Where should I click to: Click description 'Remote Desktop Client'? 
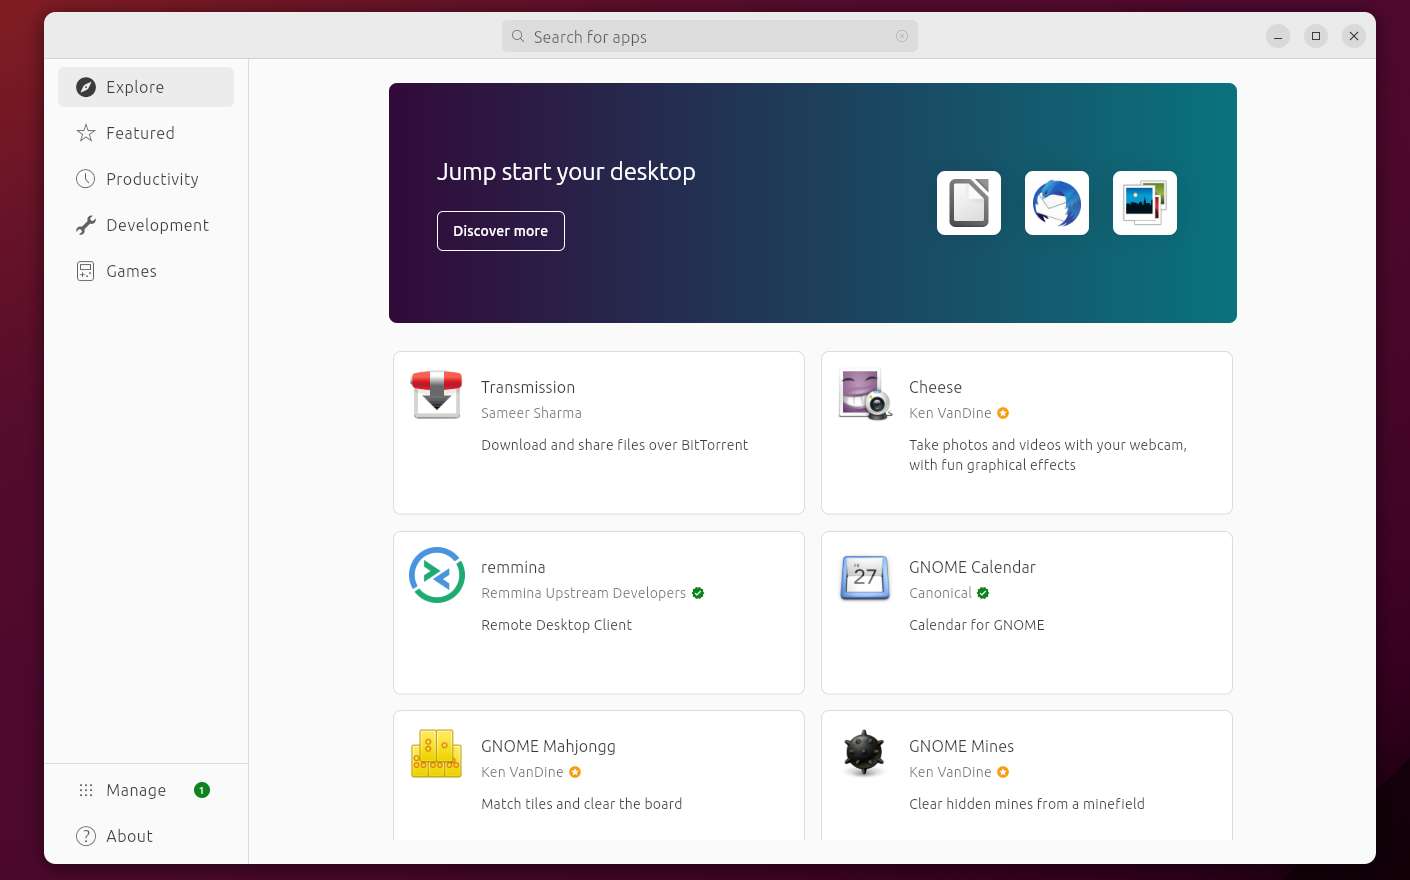coord(556,625)
